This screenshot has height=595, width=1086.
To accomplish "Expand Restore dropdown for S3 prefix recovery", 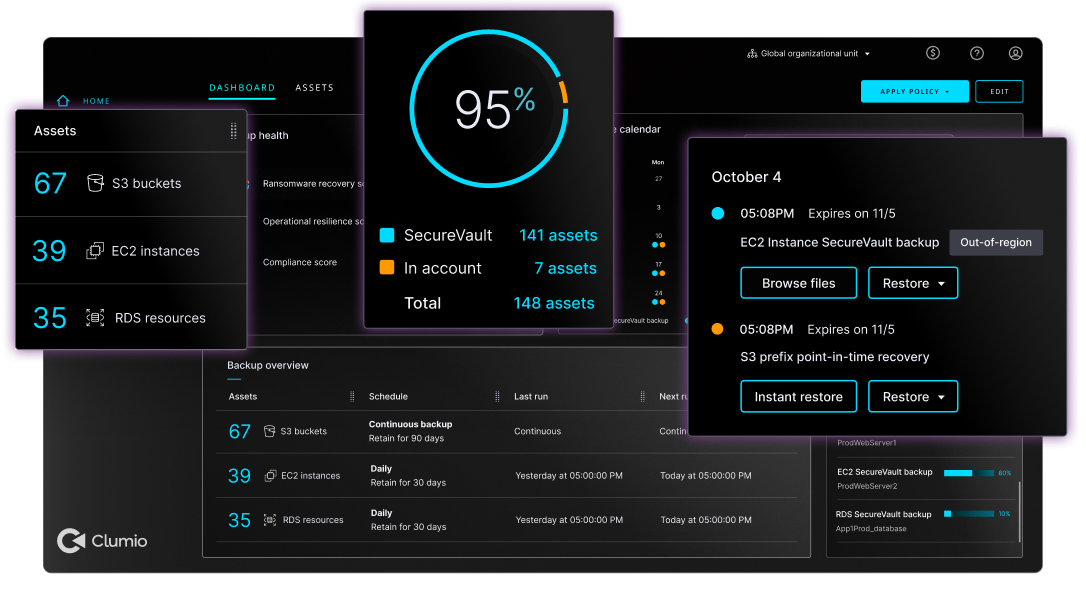I will click(912, 397).
